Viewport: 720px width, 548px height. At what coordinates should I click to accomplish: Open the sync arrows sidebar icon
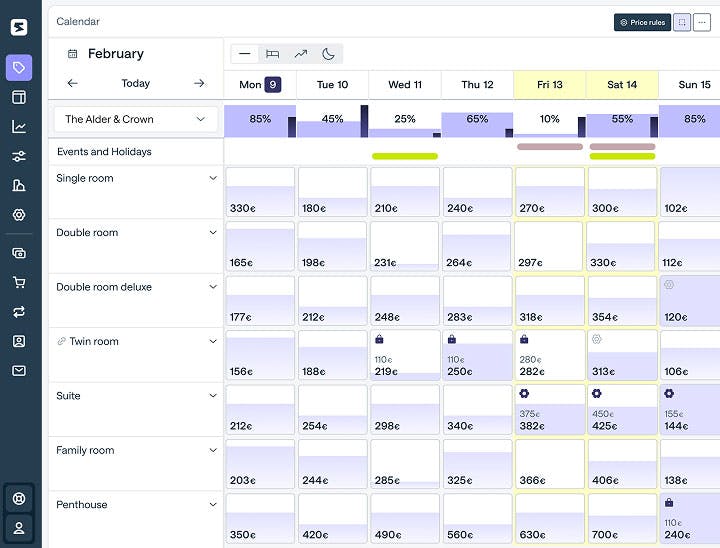click(19, 312)
